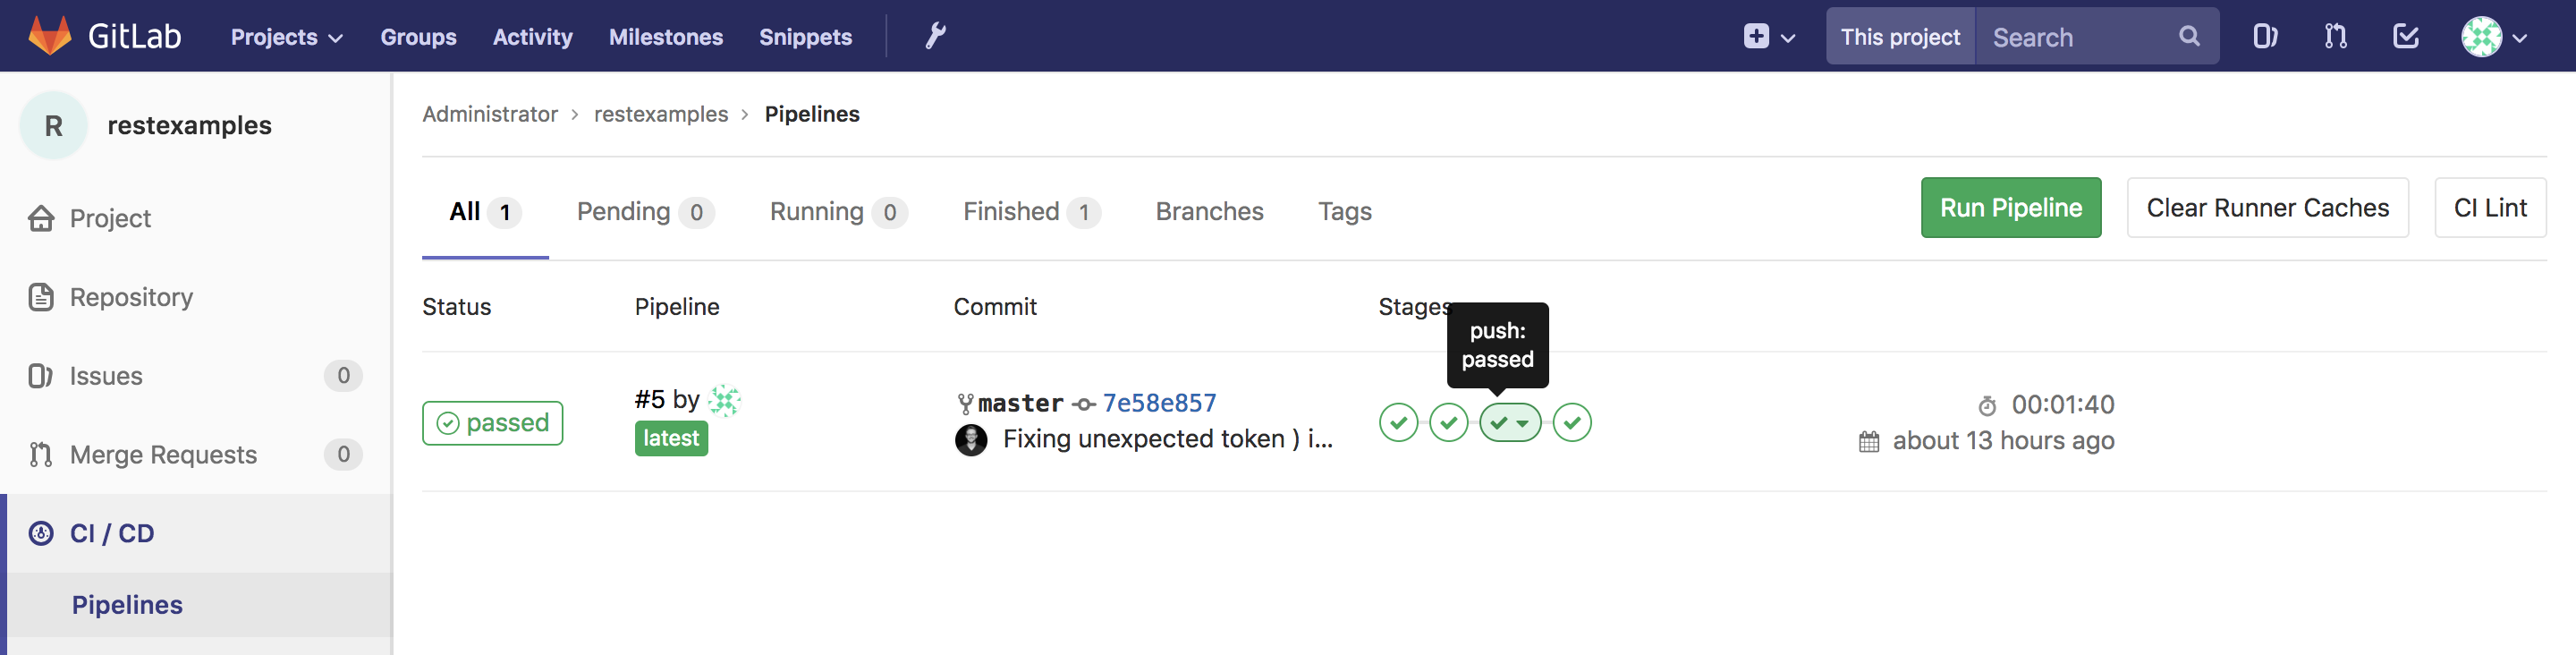2576x655 pixels.
Task: Switch to the Pending tab
Action: [645, 212]
